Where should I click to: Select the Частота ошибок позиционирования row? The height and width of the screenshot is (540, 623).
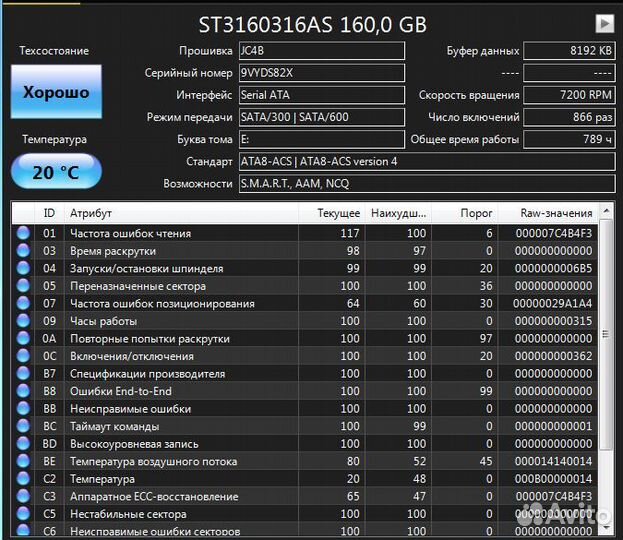[x=305, y=303]
